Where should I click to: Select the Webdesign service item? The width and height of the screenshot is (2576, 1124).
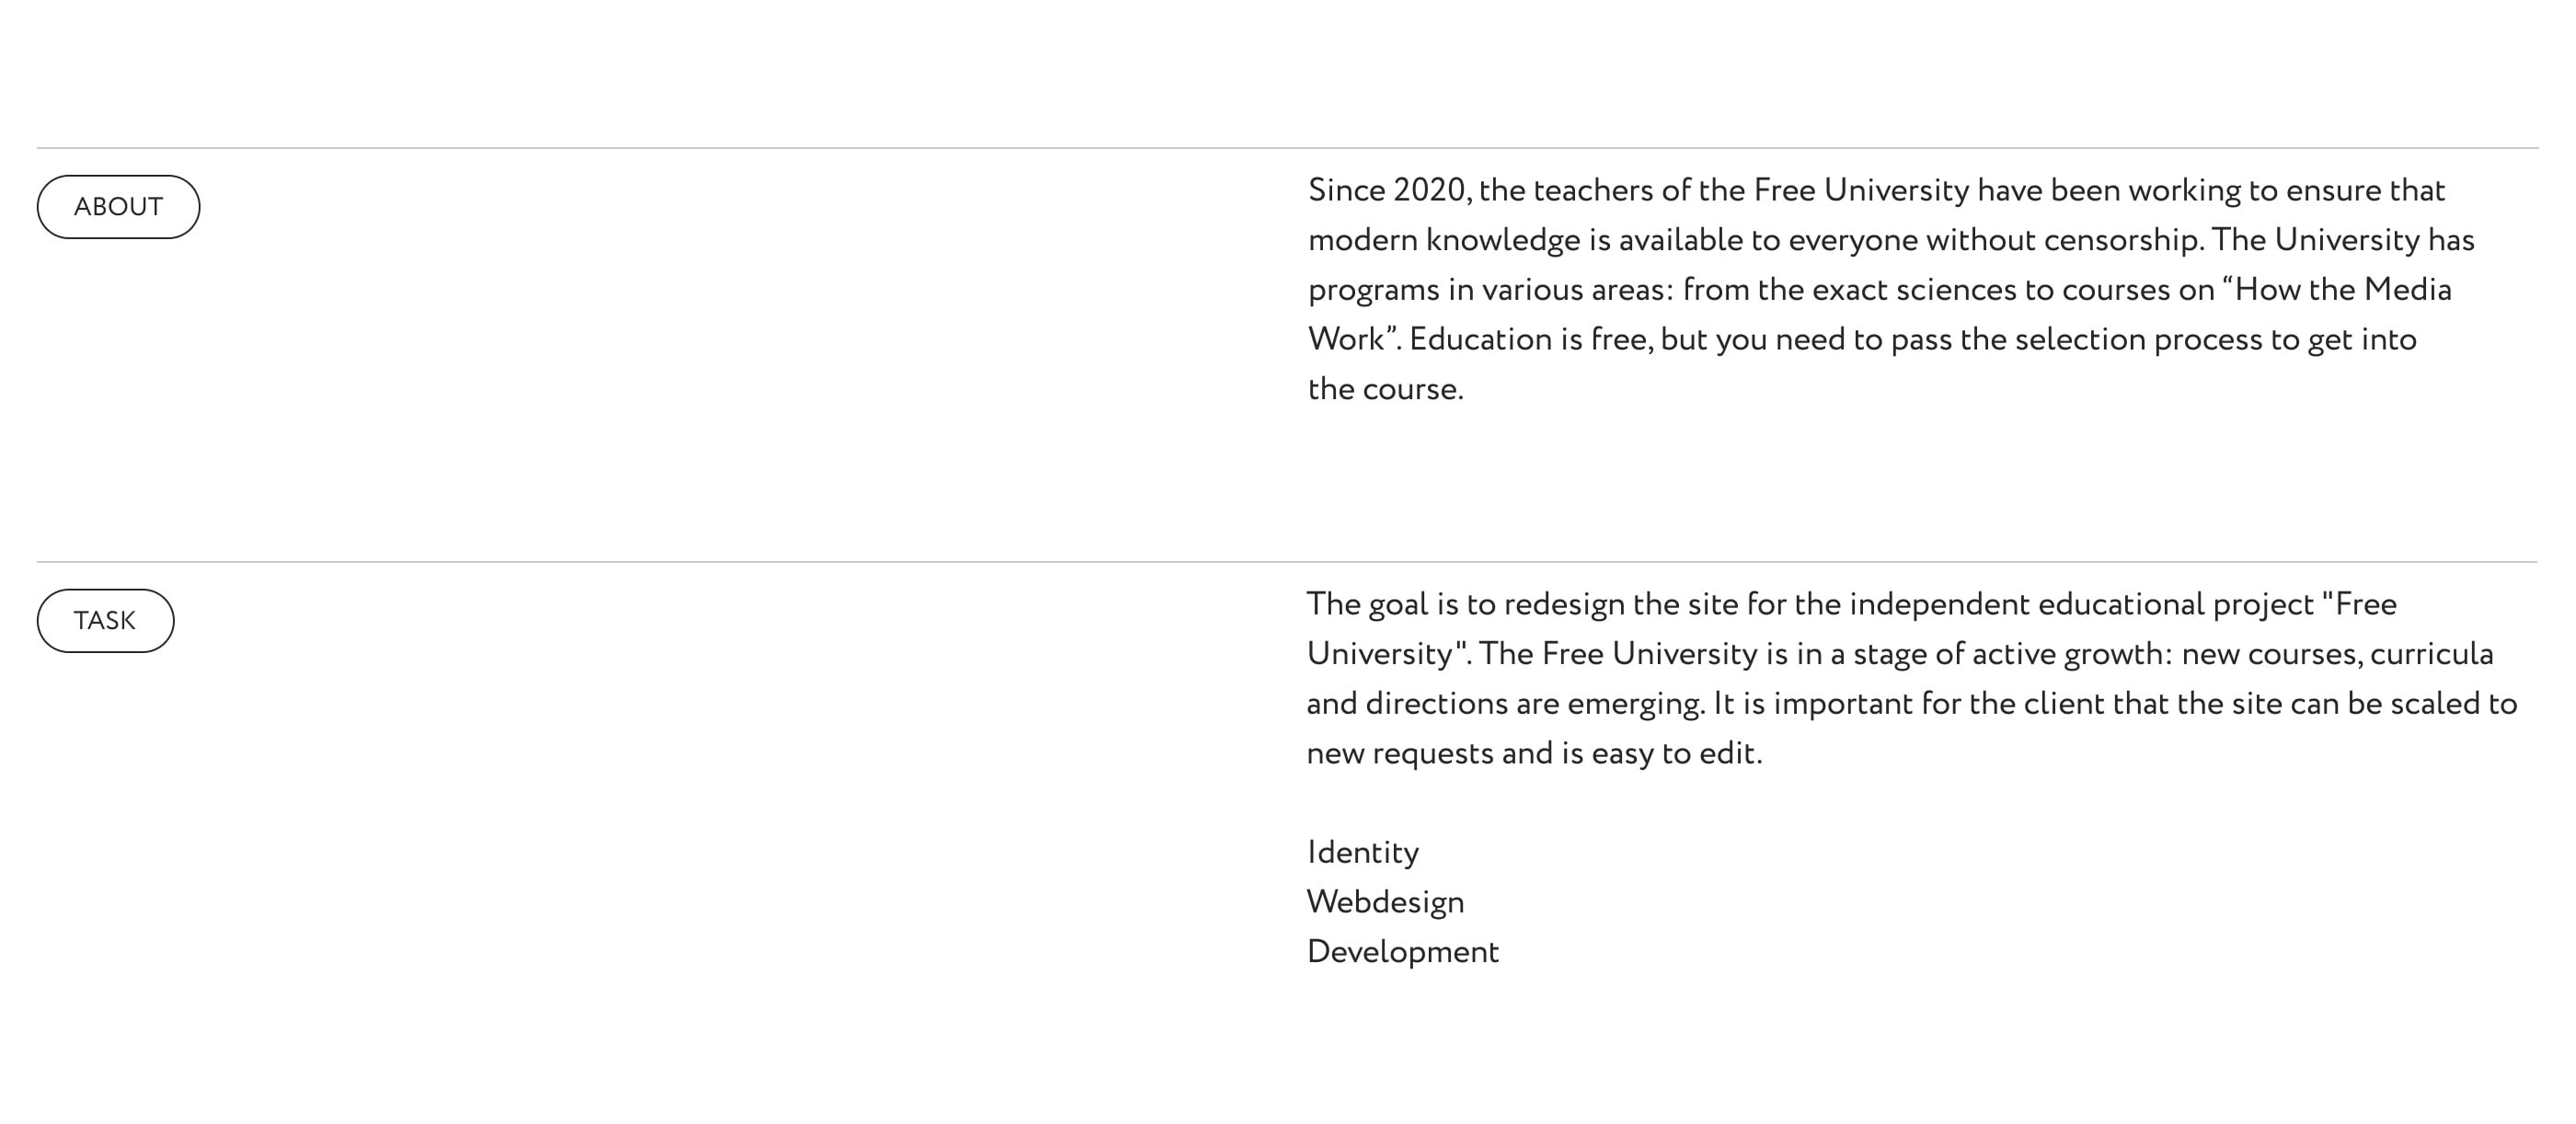[1385, 902]
